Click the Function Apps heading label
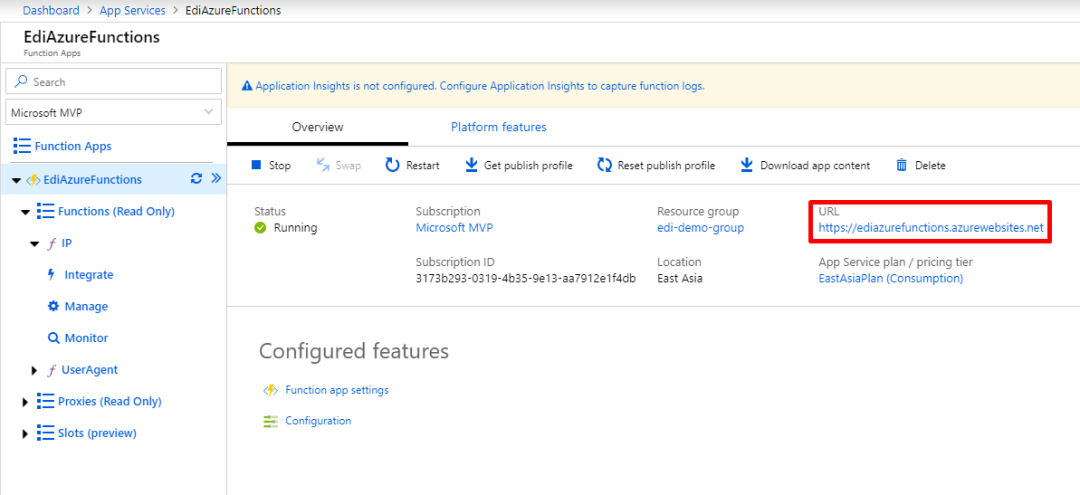 (72, 146)
